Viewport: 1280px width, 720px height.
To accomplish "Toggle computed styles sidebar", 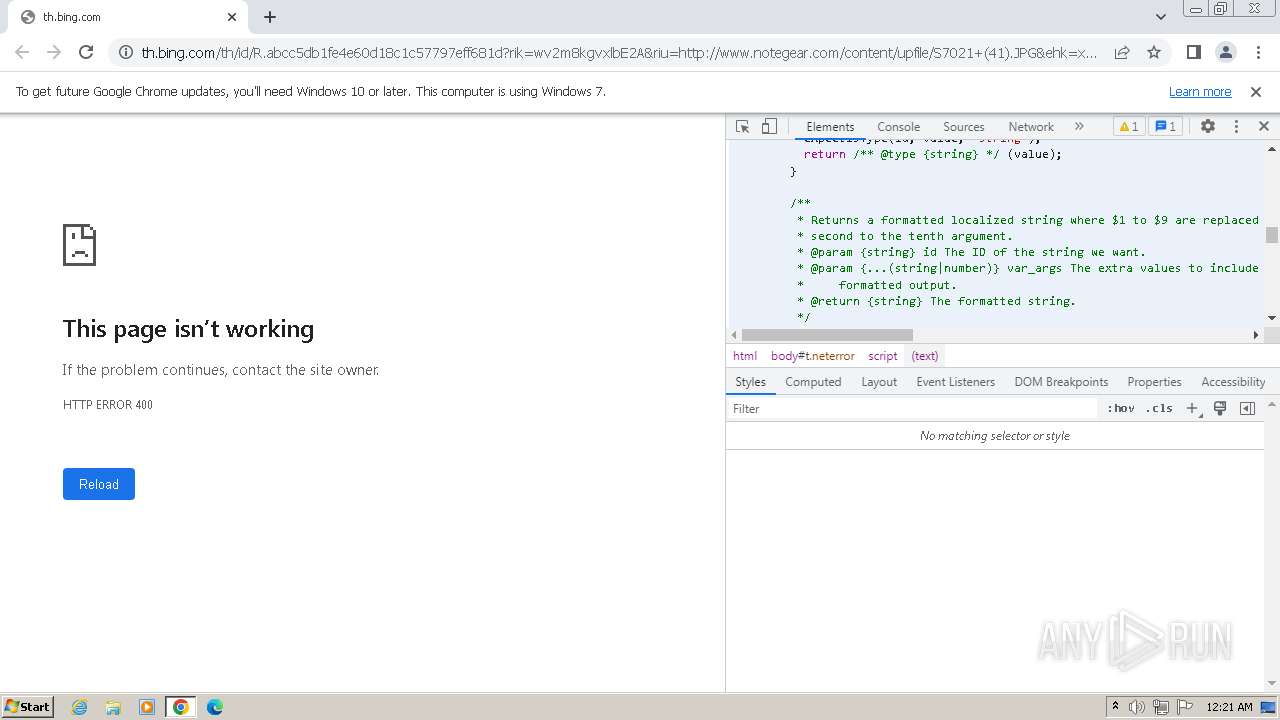I will coord(1247,408).
